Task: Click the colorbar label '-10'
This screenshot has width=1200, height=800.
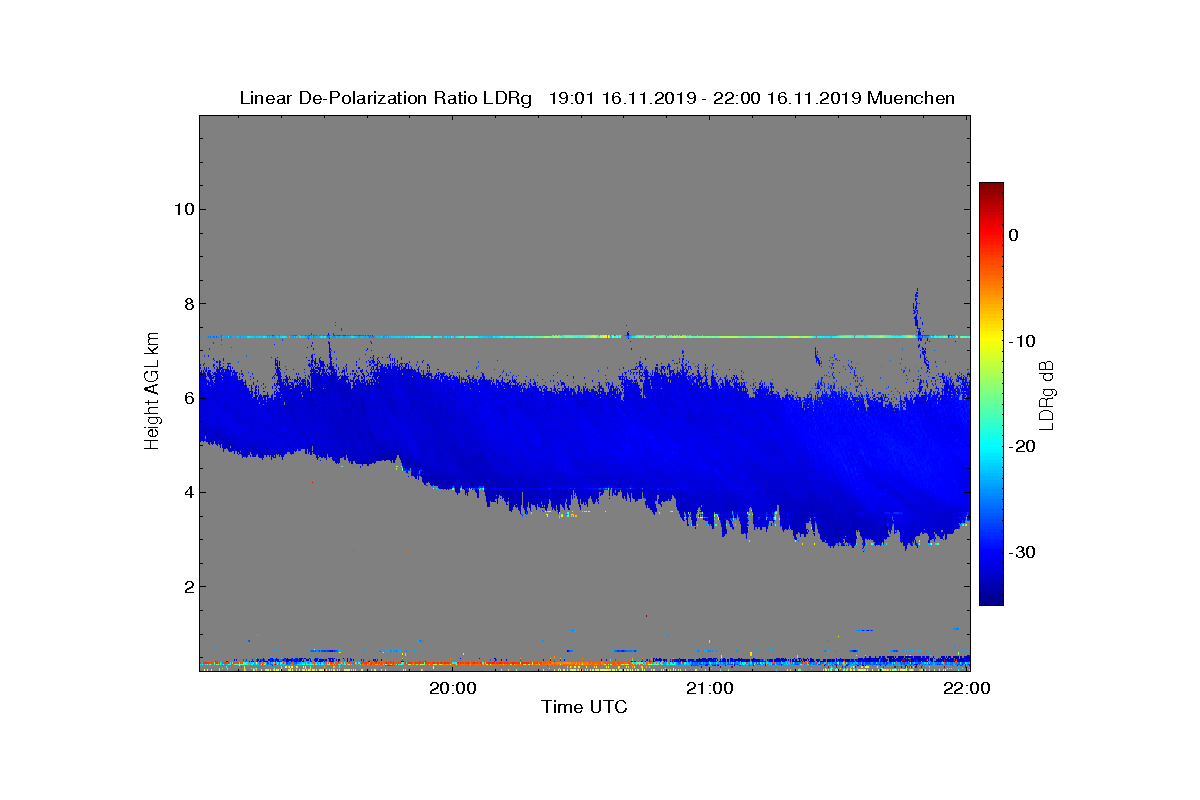Action: click(x=1020, y=341)
